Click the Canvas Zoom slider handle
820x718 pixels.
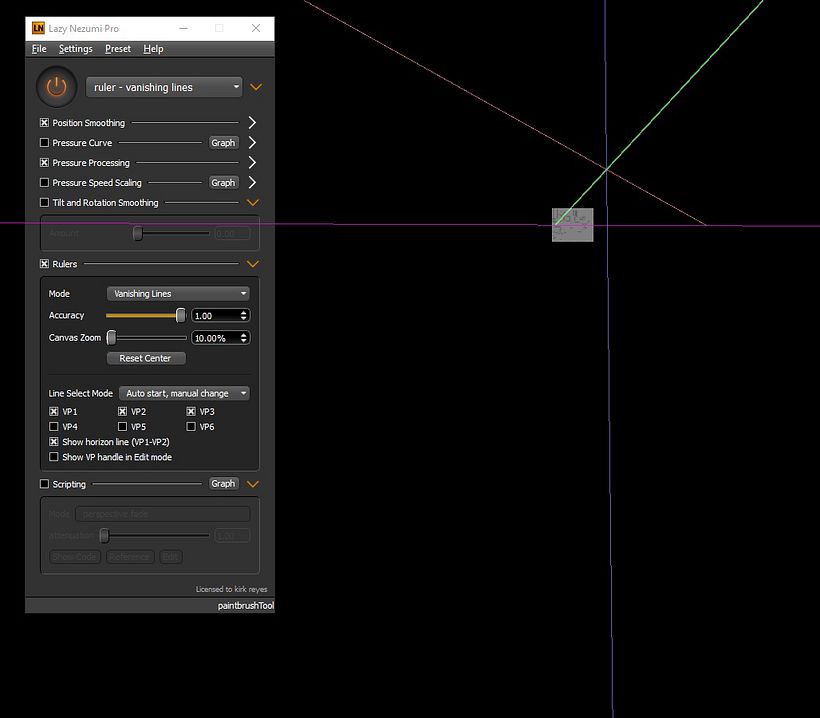tap(111, 338)
